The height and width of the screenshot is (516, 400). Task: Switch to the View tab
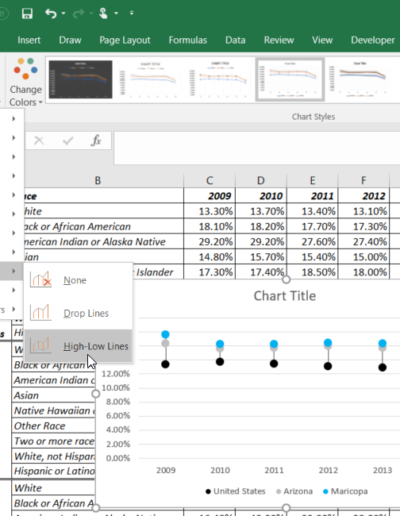(x=322, y=40)
